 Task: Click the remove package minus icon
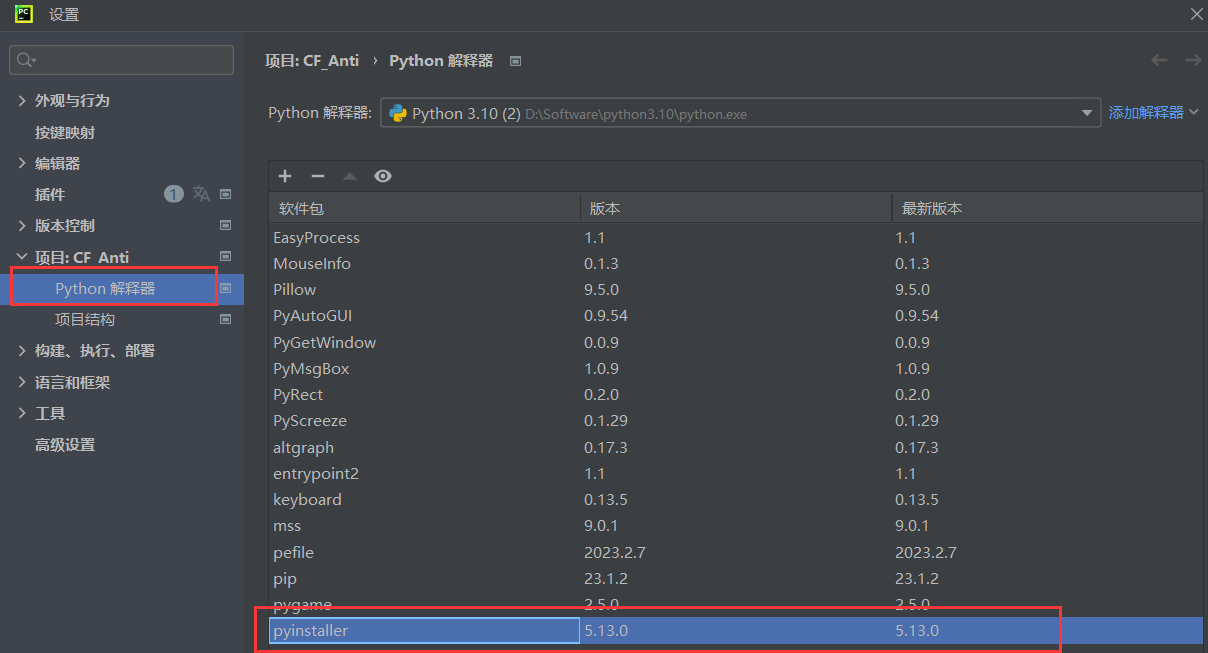[318, 176]
